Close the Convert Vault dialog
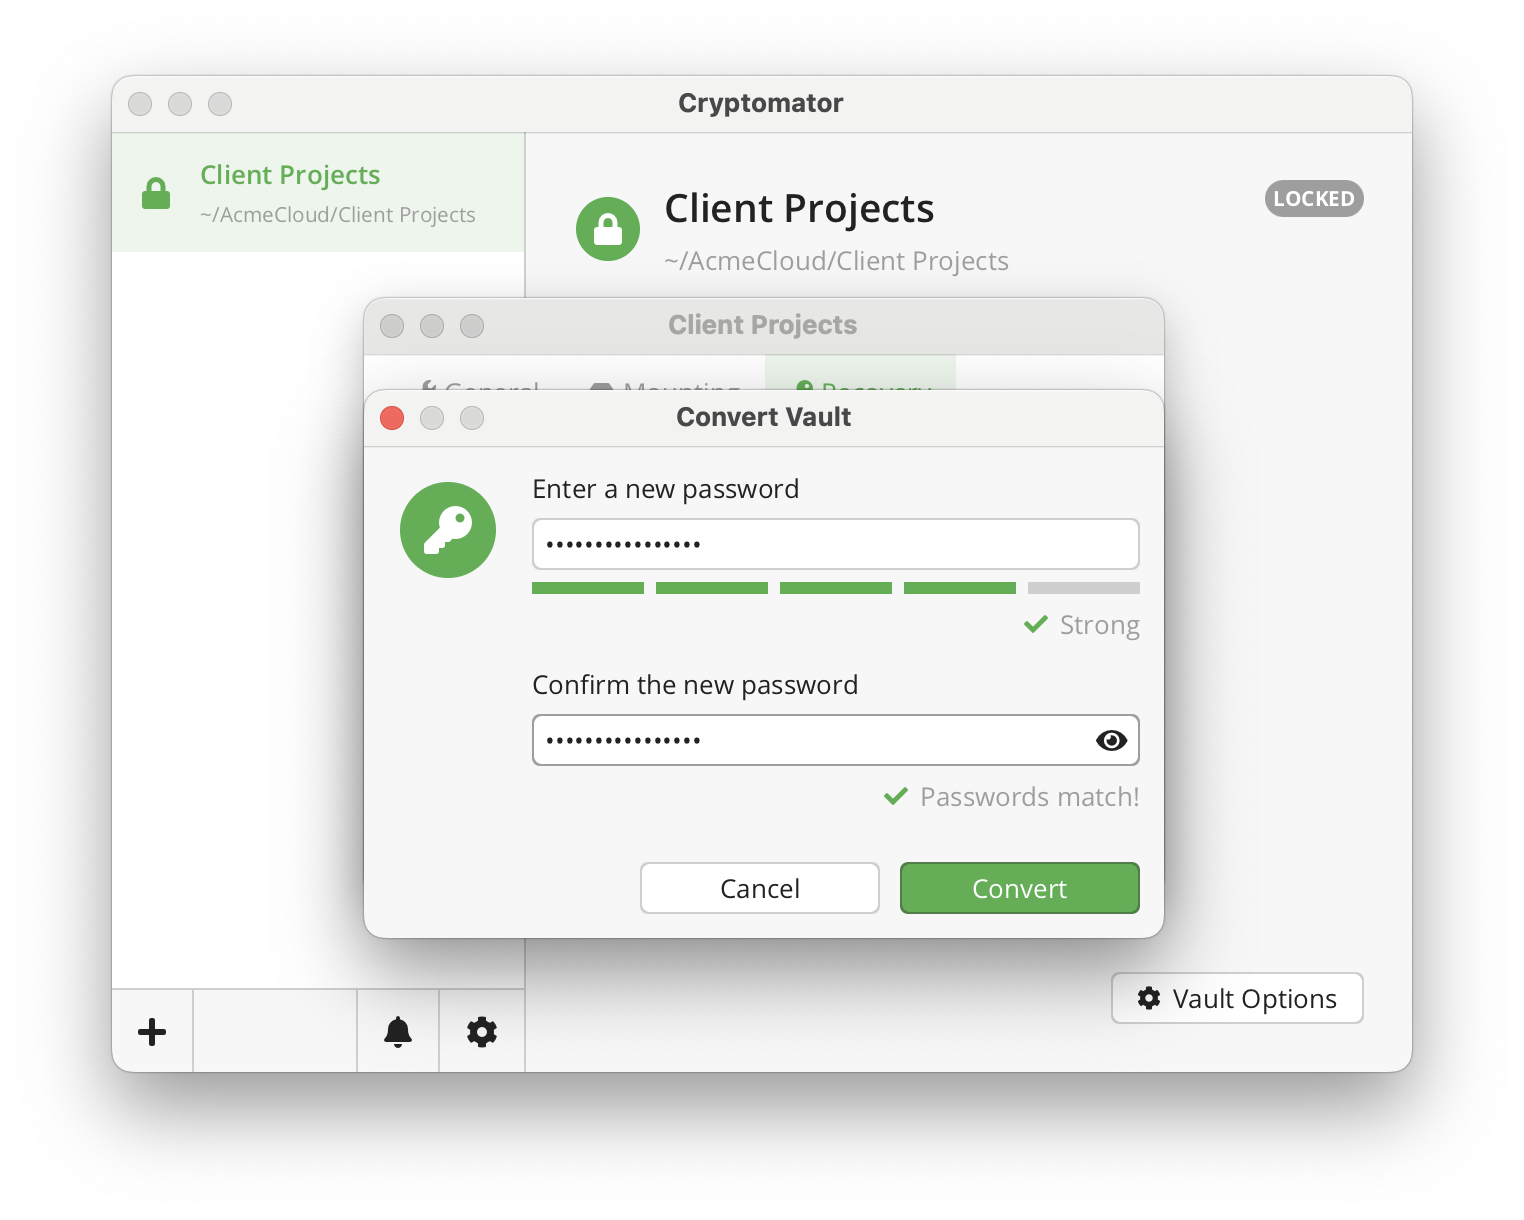Image resolution: width=1524 pixels, height=1220 pixels. (392, 418)
